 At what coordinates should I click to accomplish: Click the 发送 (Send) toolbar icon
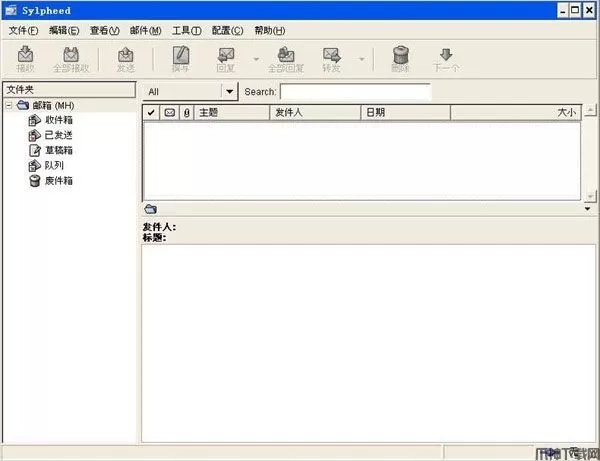pos(126,59)
